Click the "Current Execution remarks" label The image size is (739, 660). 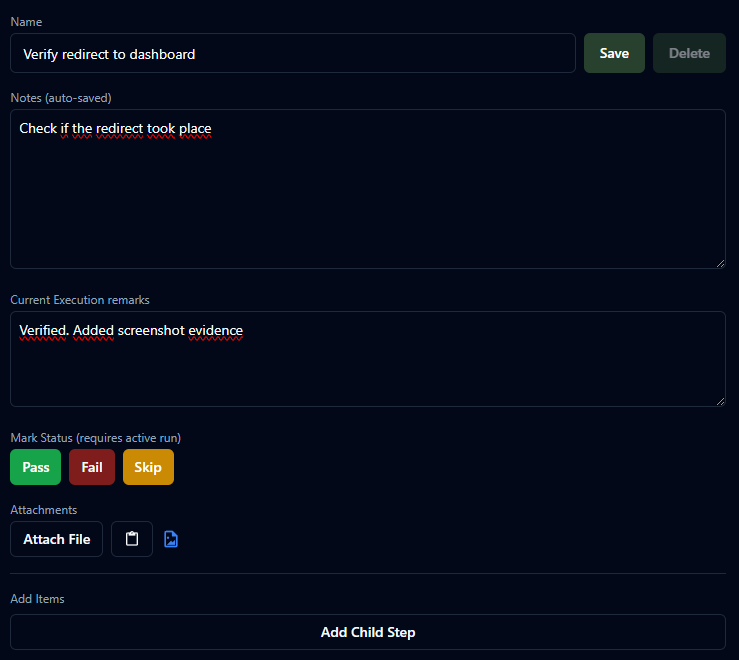coord(80,300)
